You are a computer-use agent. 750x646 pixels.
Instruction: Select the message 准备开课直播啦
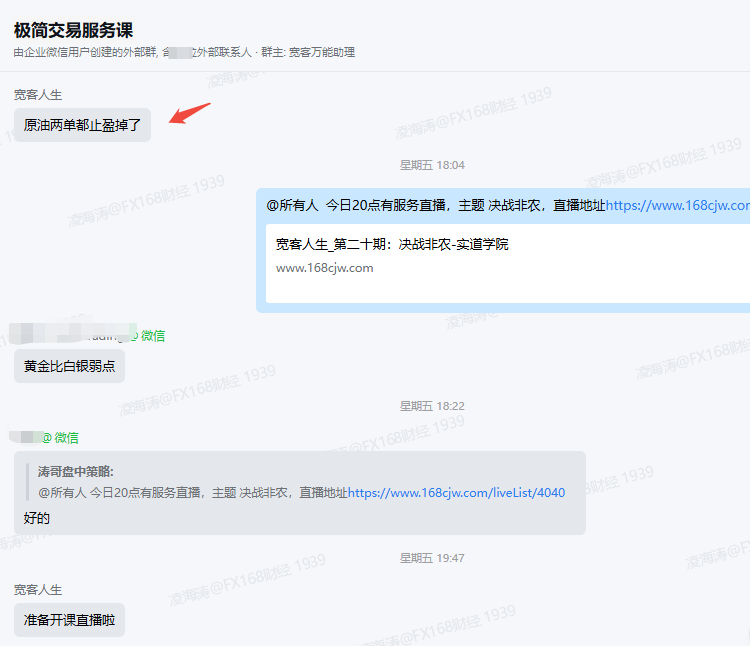pyautogui.click(x=69, y=620)
